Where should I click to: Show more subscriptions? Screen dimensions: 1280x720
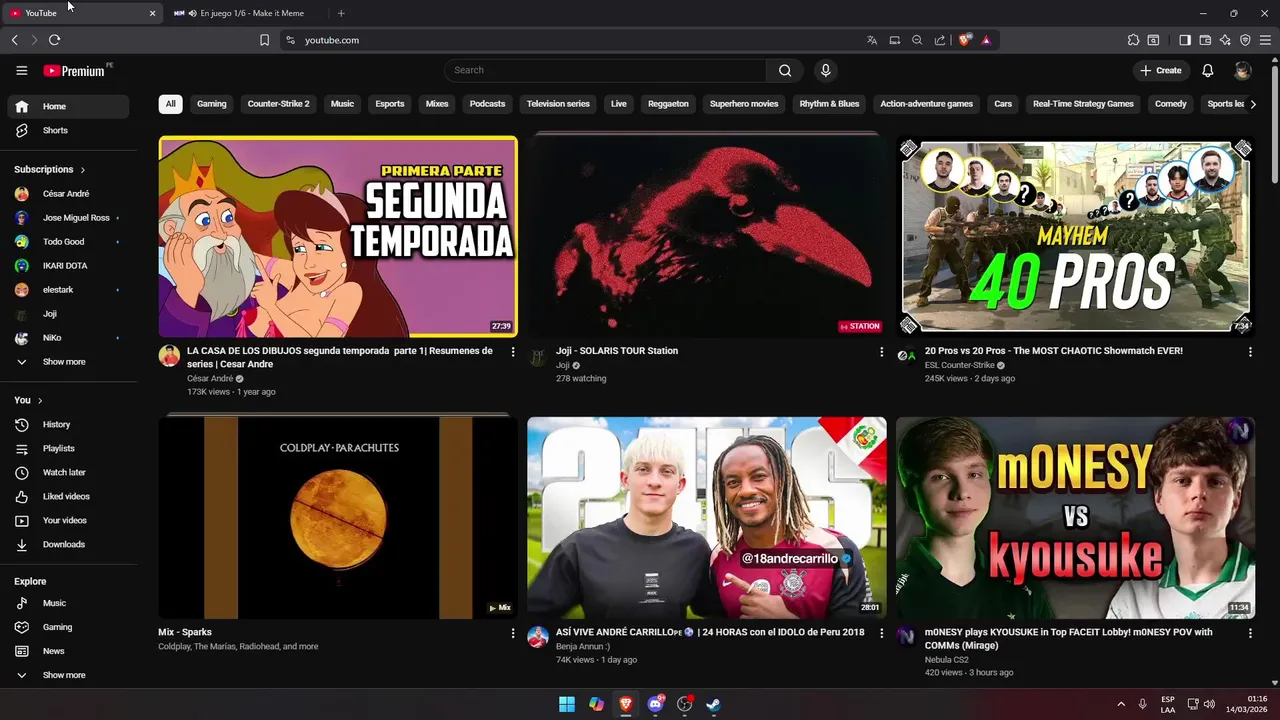pyautogui.click(x=68, y=362)
